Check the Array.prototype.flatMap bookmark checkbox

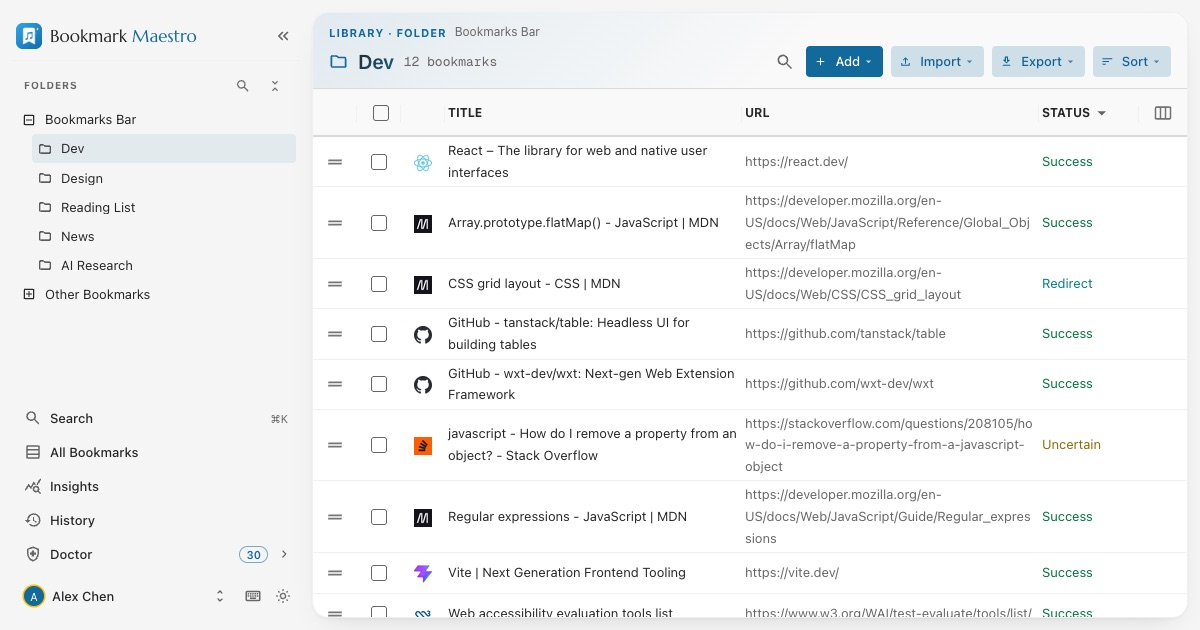379,223
